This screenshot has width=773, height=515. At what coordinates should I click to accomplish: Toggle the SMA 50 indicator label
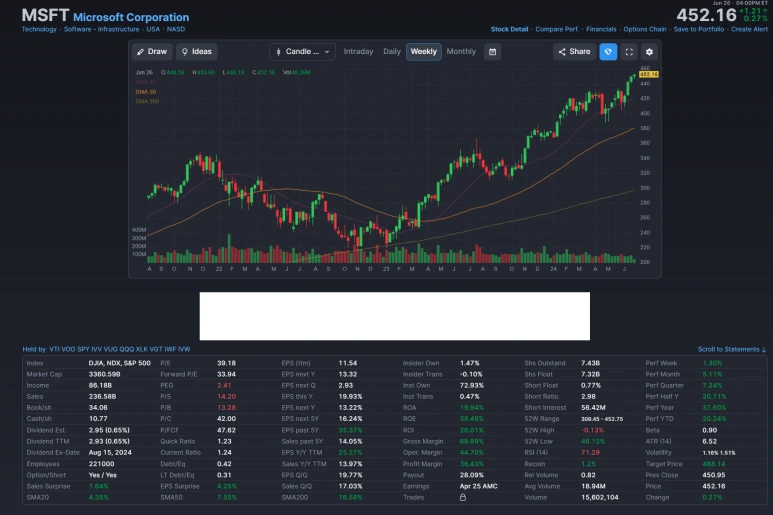(x=146, y=92)
